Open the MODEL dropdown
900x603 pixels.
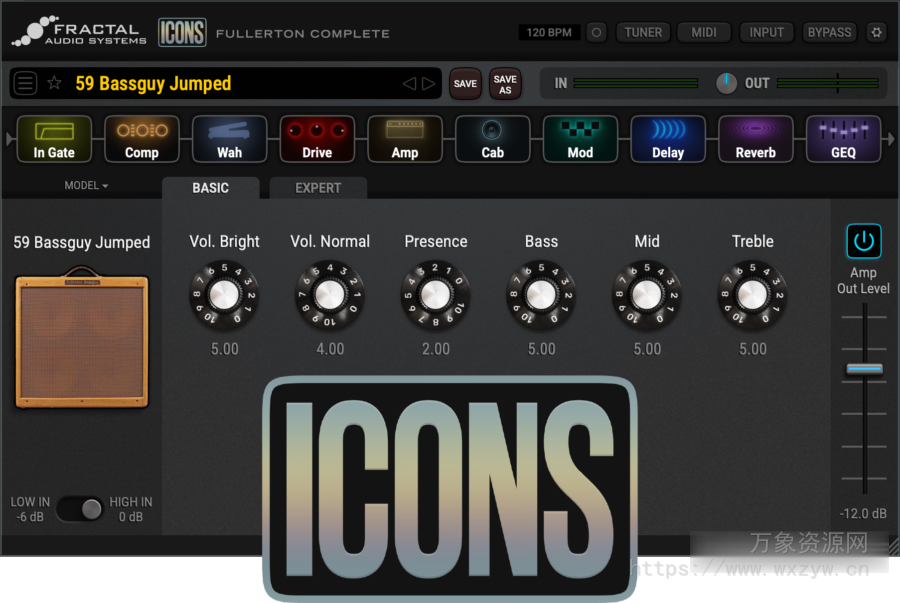(85, 186)
